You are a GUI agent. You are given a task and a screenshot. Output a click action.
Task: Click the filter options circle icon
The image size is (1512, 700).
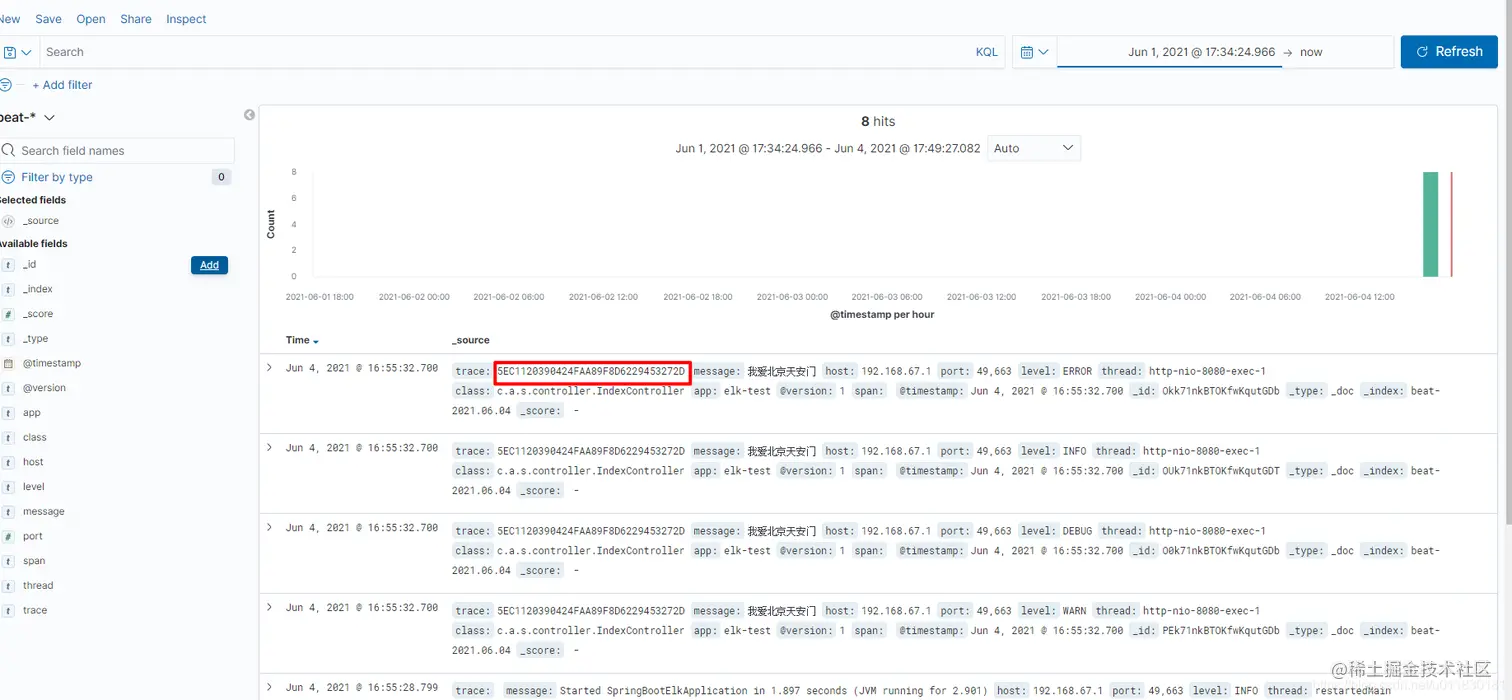pyautogui.click(x=6, y=85)
